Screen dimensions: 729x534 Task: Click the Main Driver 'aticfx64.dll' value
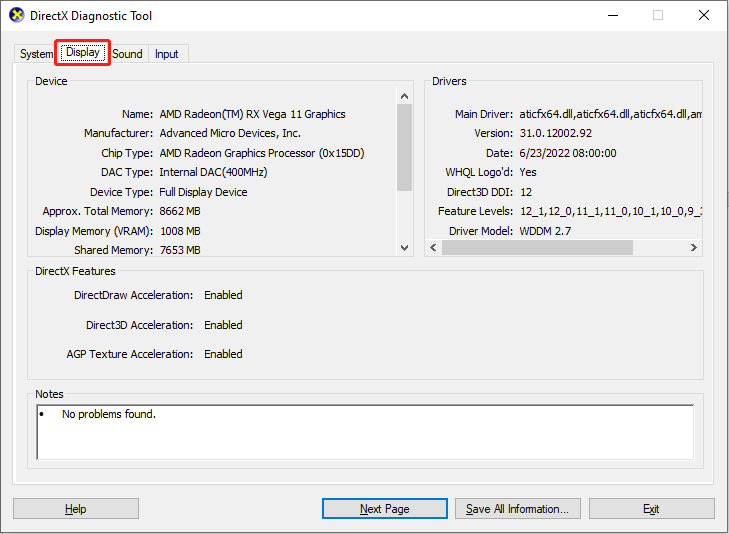610,114
